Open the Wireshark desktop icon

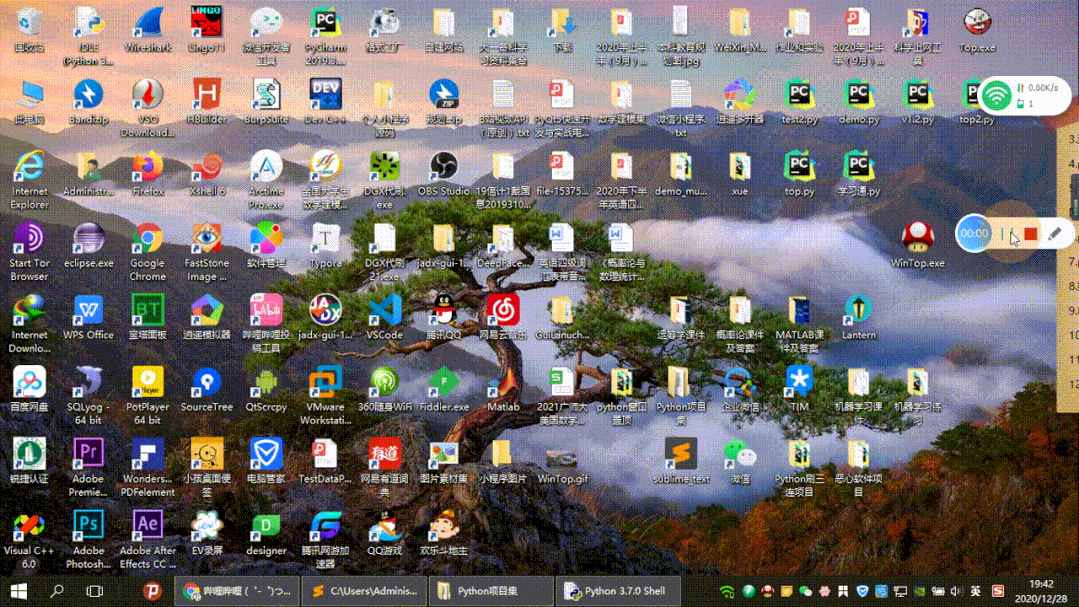pyautogui.click(x=148, y=30)
